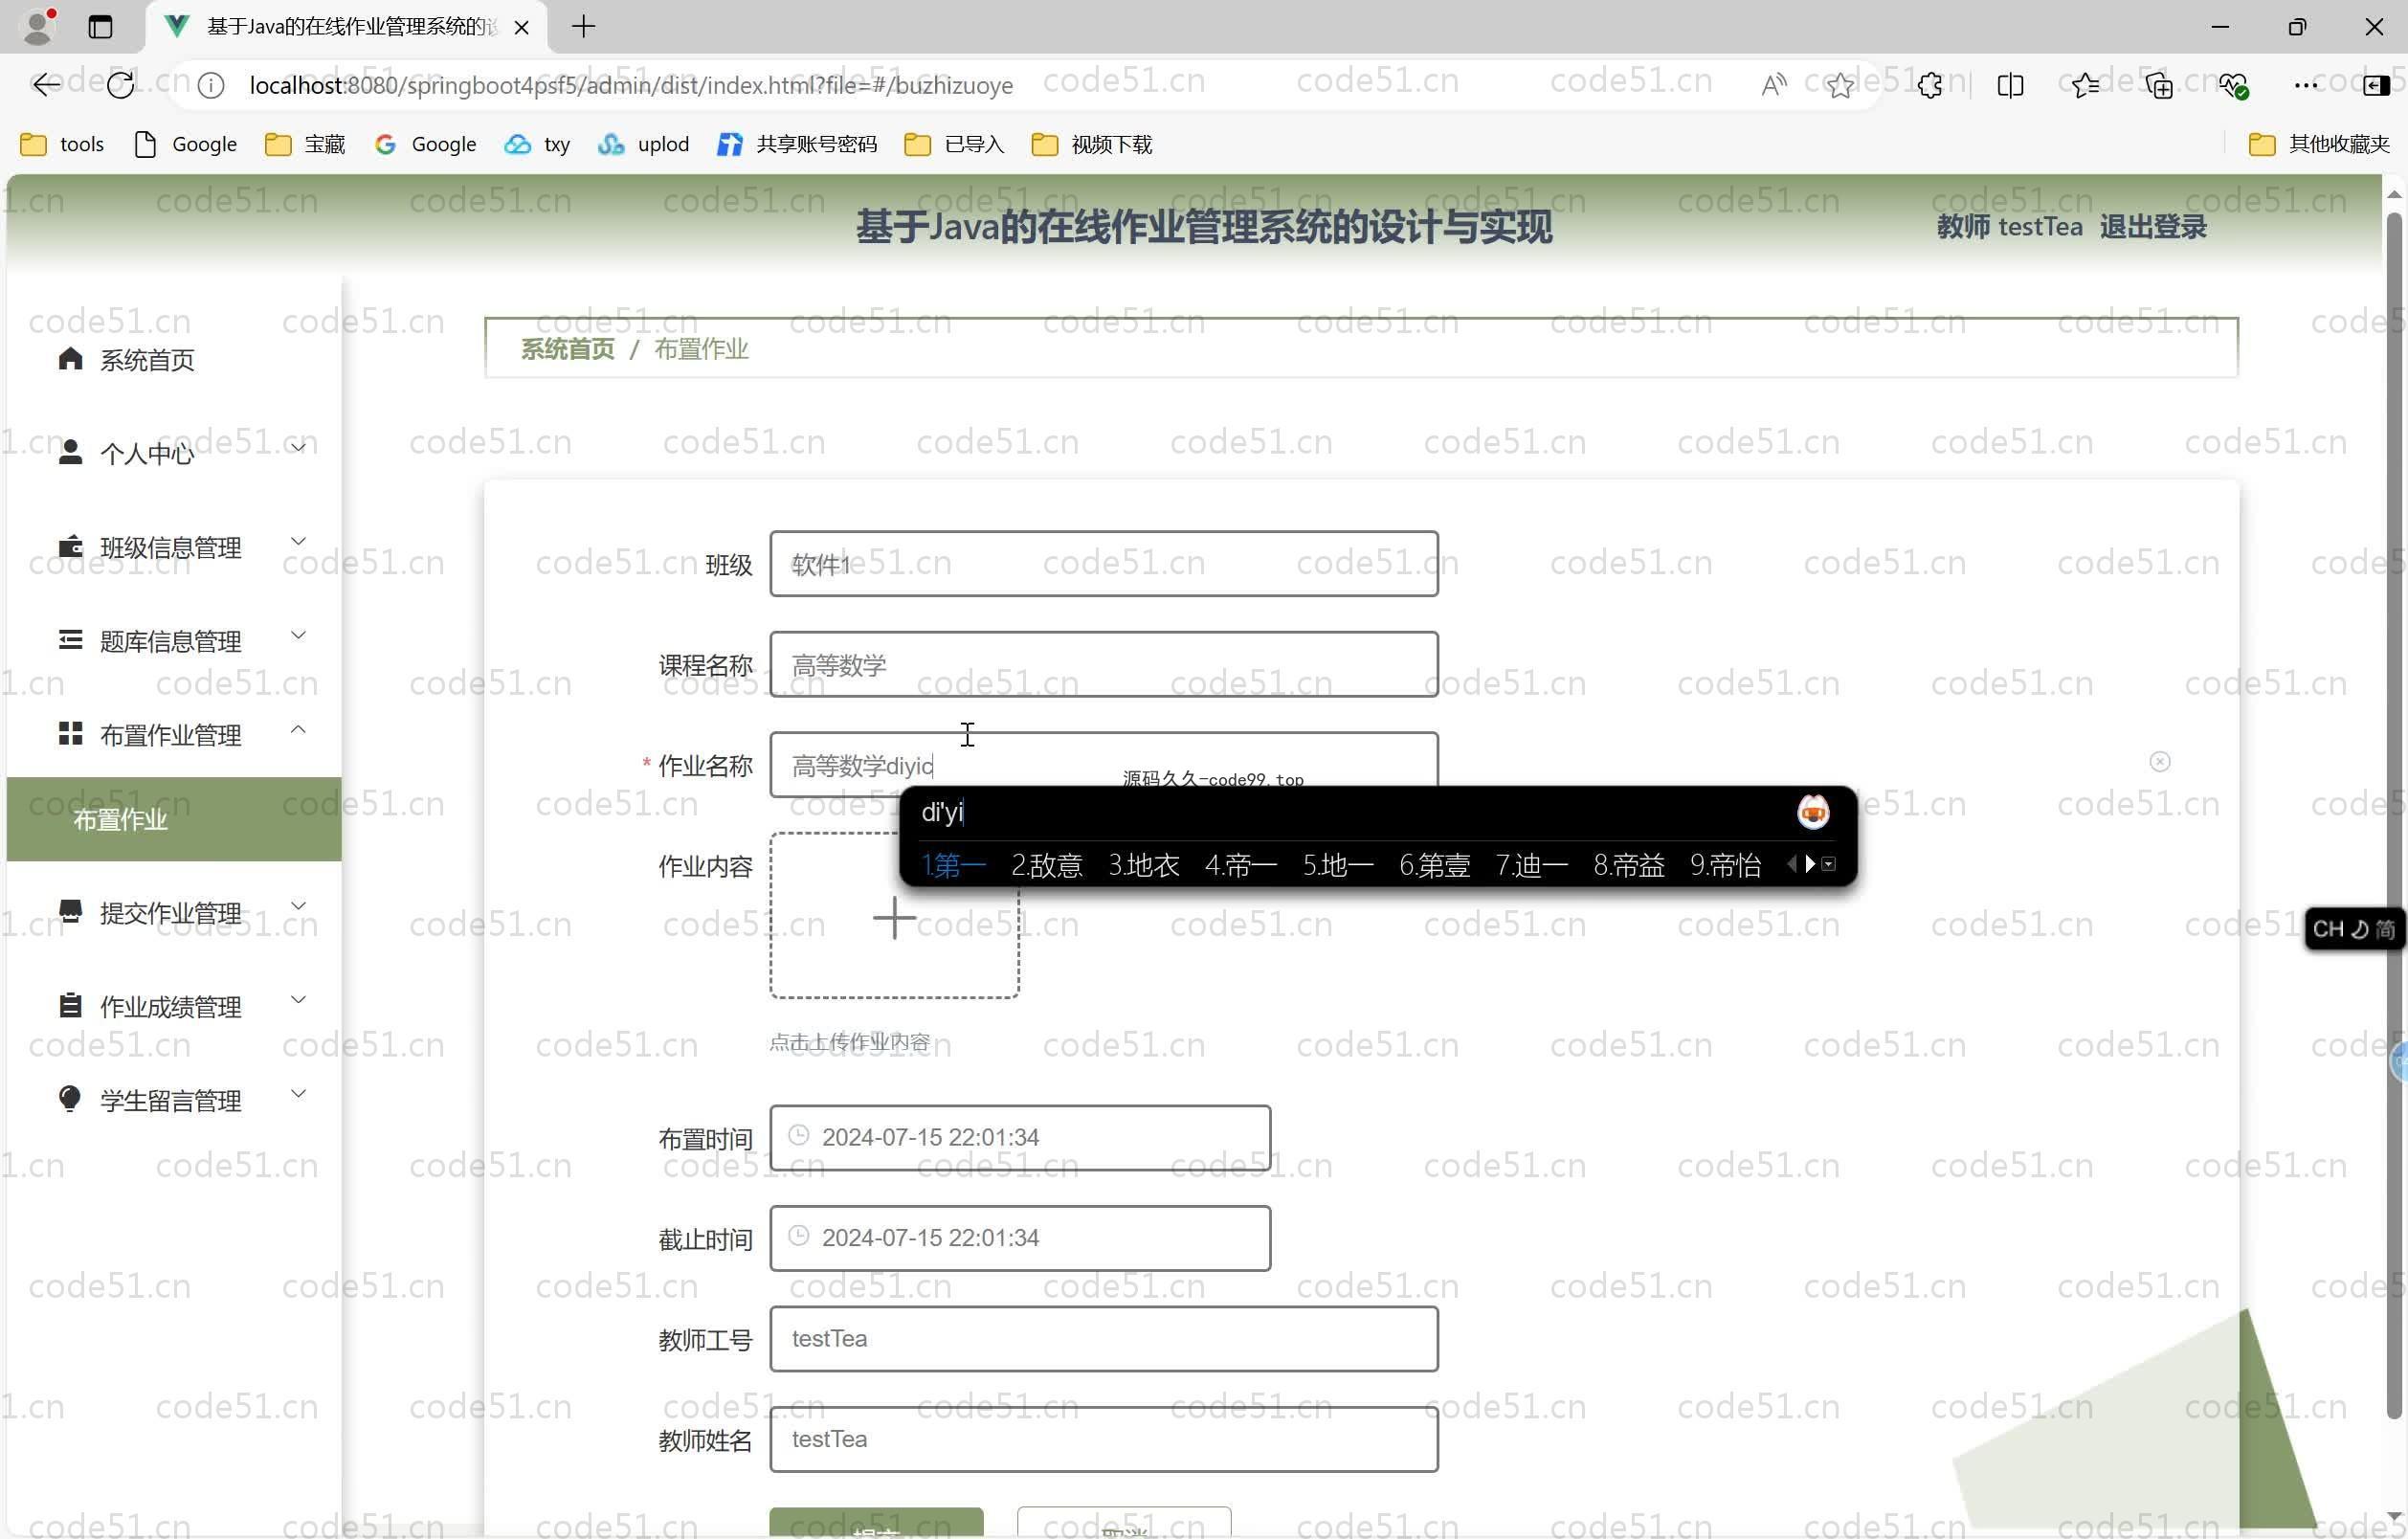Reload the page with refresh icon
The image size is (2408, 1539).
[x=121, y=86]
